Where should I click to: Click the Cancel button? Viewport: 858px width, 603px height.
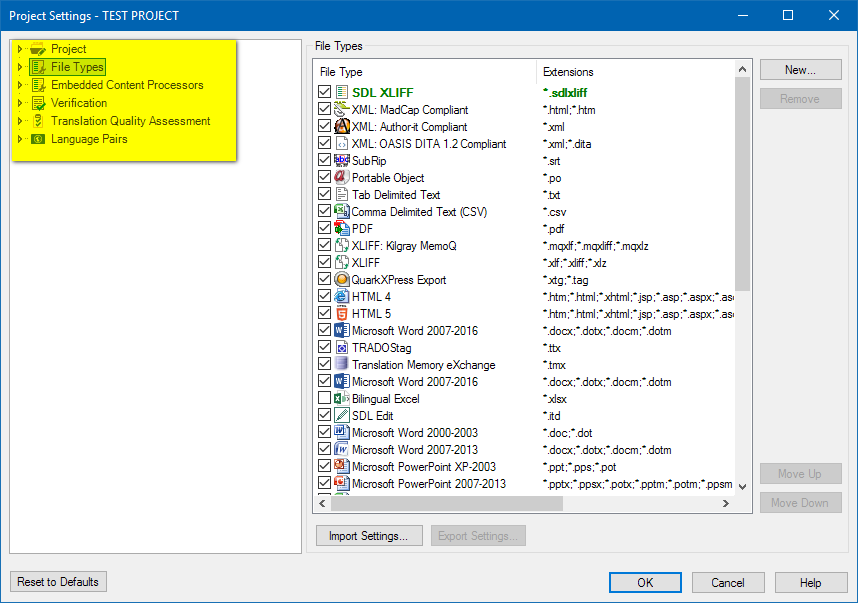tap(728, 583)
